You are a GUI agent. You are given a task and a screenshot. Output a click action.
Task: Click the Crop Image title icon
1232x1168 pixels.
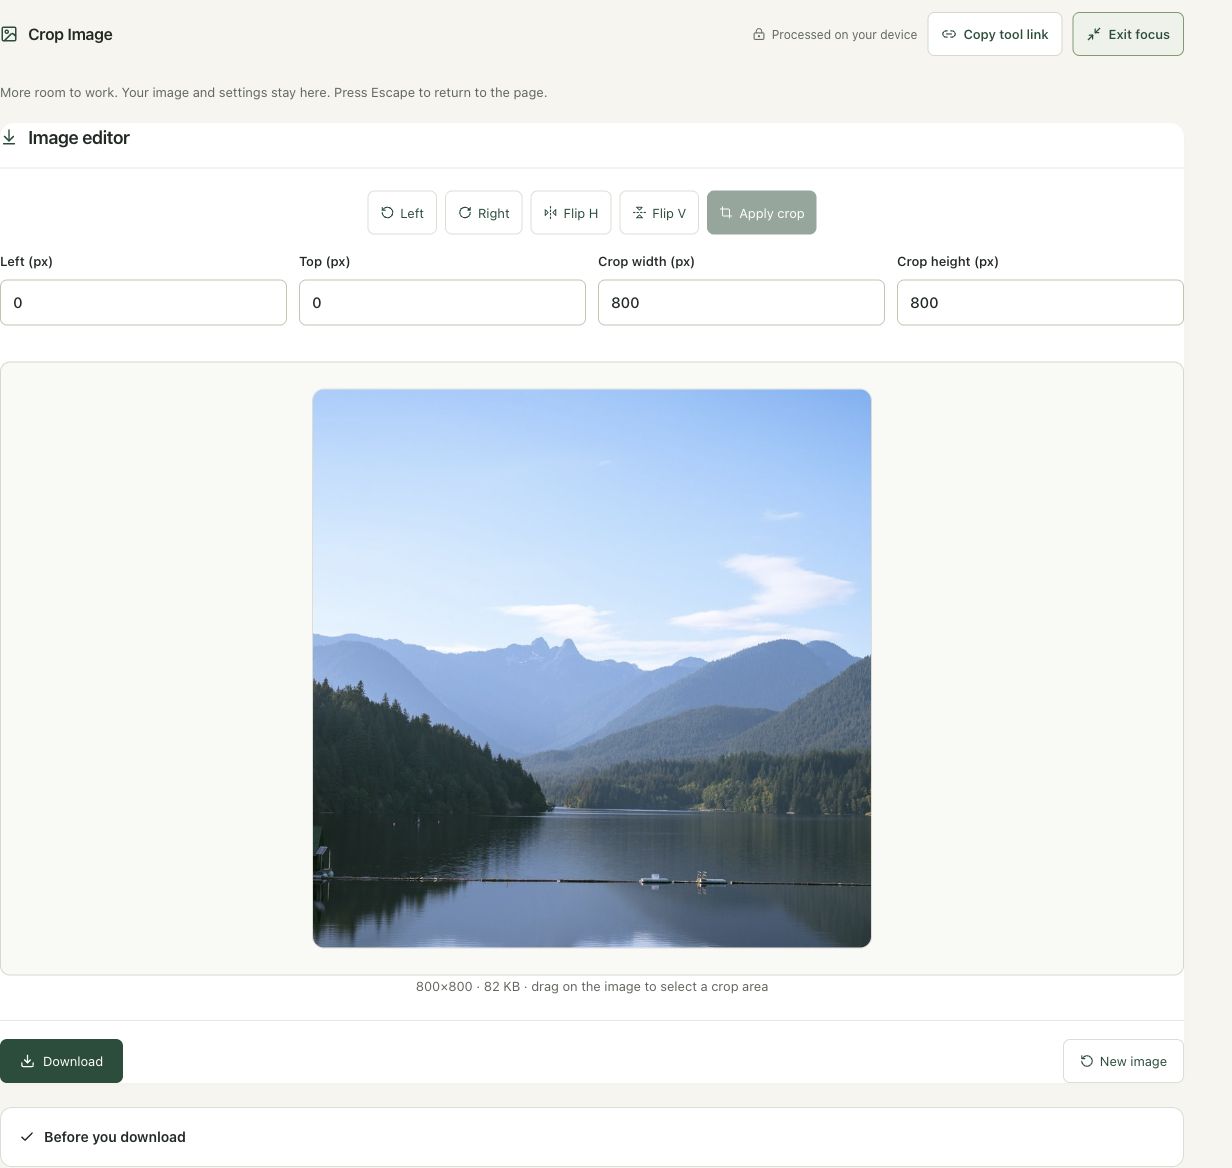[9, 34]
